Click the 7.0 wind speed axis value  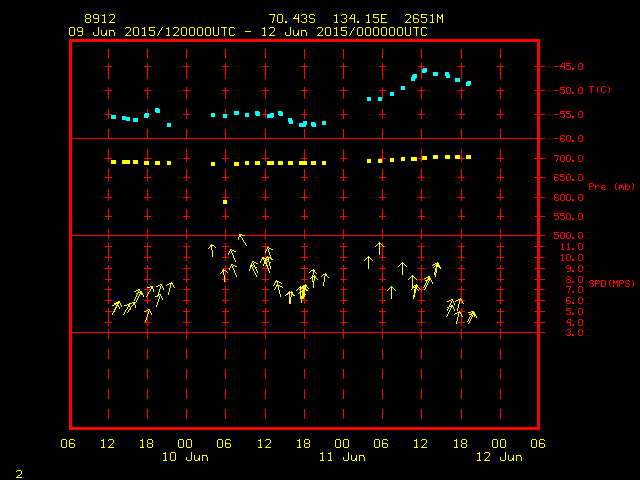(574, 290)
